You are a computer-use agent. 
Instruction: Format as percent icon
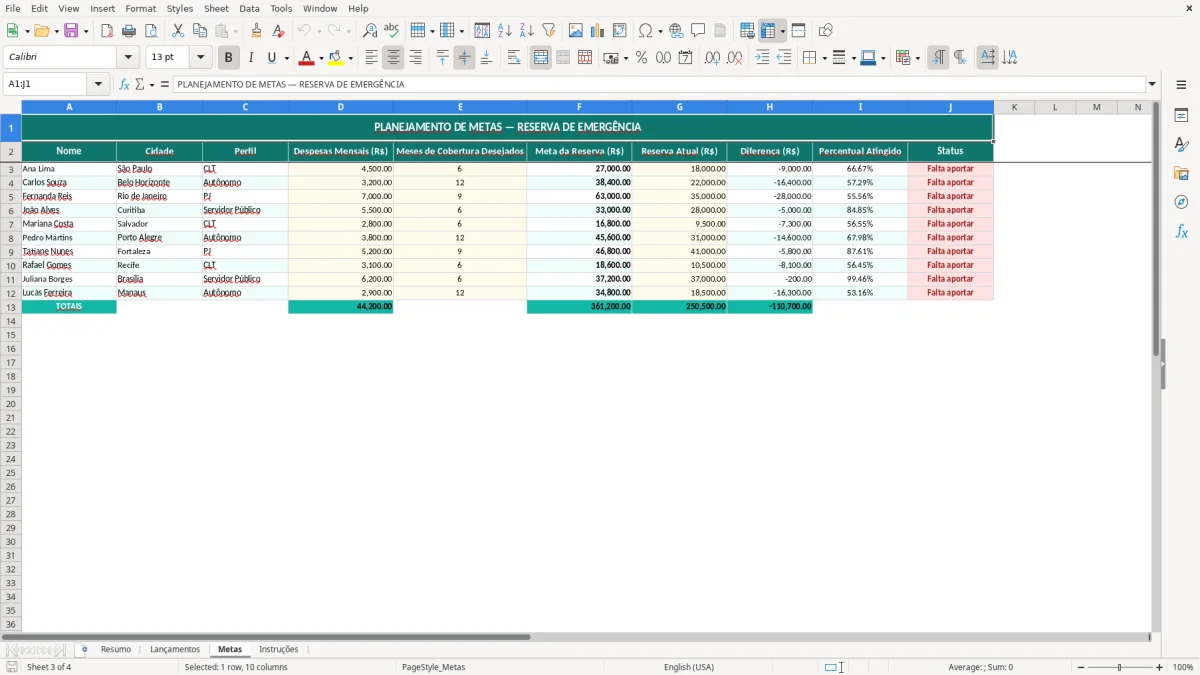point(641,58)
